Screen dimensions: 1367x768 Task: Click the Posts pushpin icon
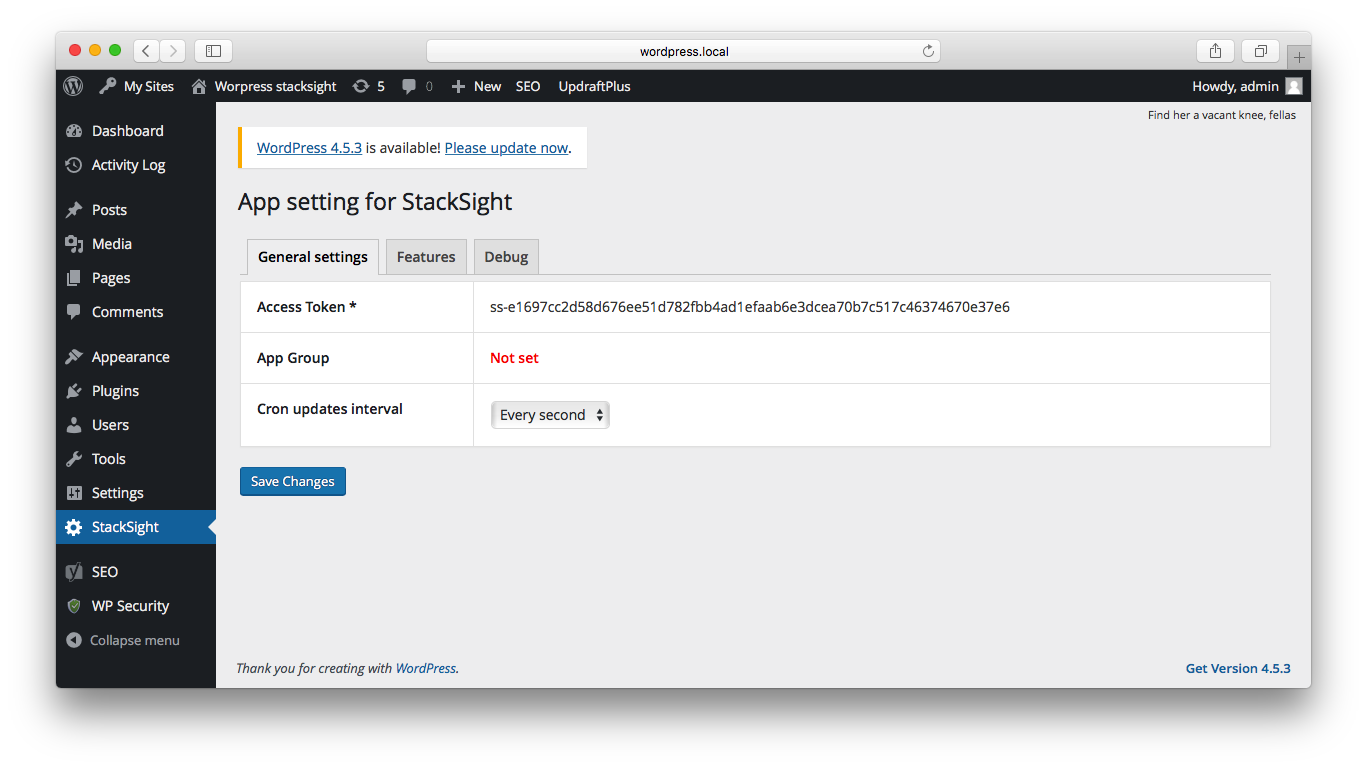(74, 210)
